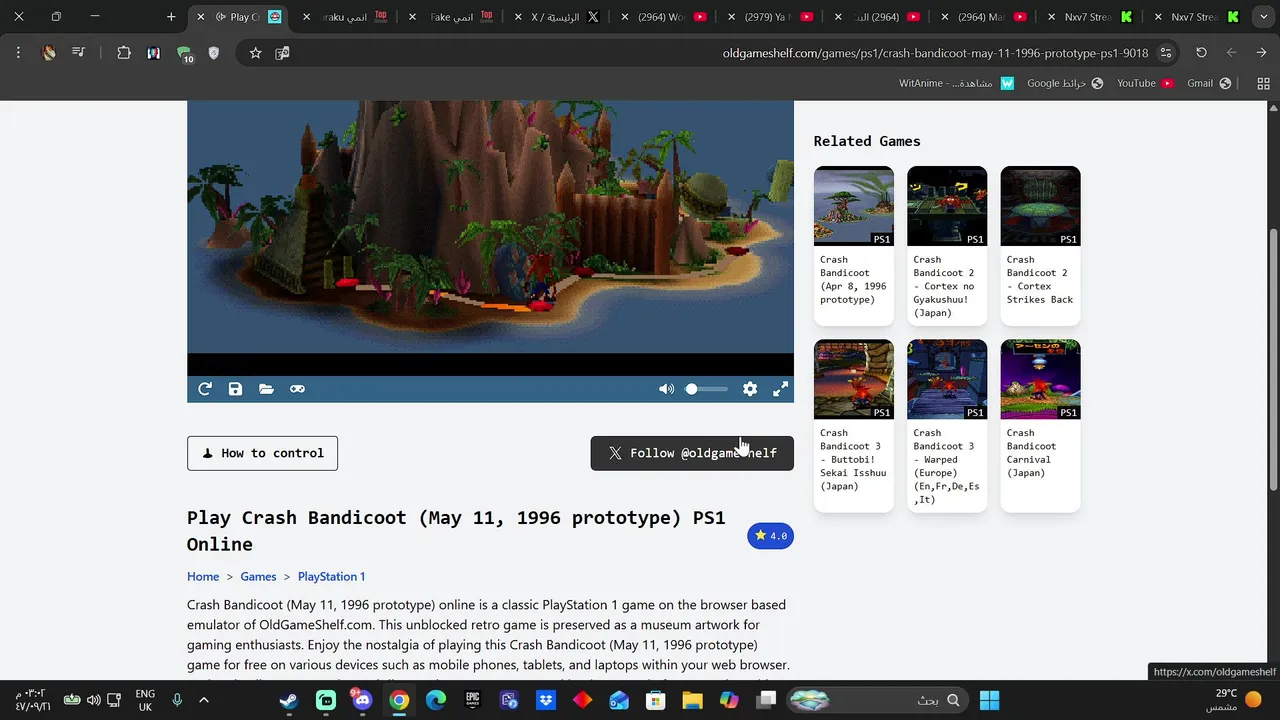Screen dimensions: 1280x720
Task: Click the How to control button
Action: 262,453
